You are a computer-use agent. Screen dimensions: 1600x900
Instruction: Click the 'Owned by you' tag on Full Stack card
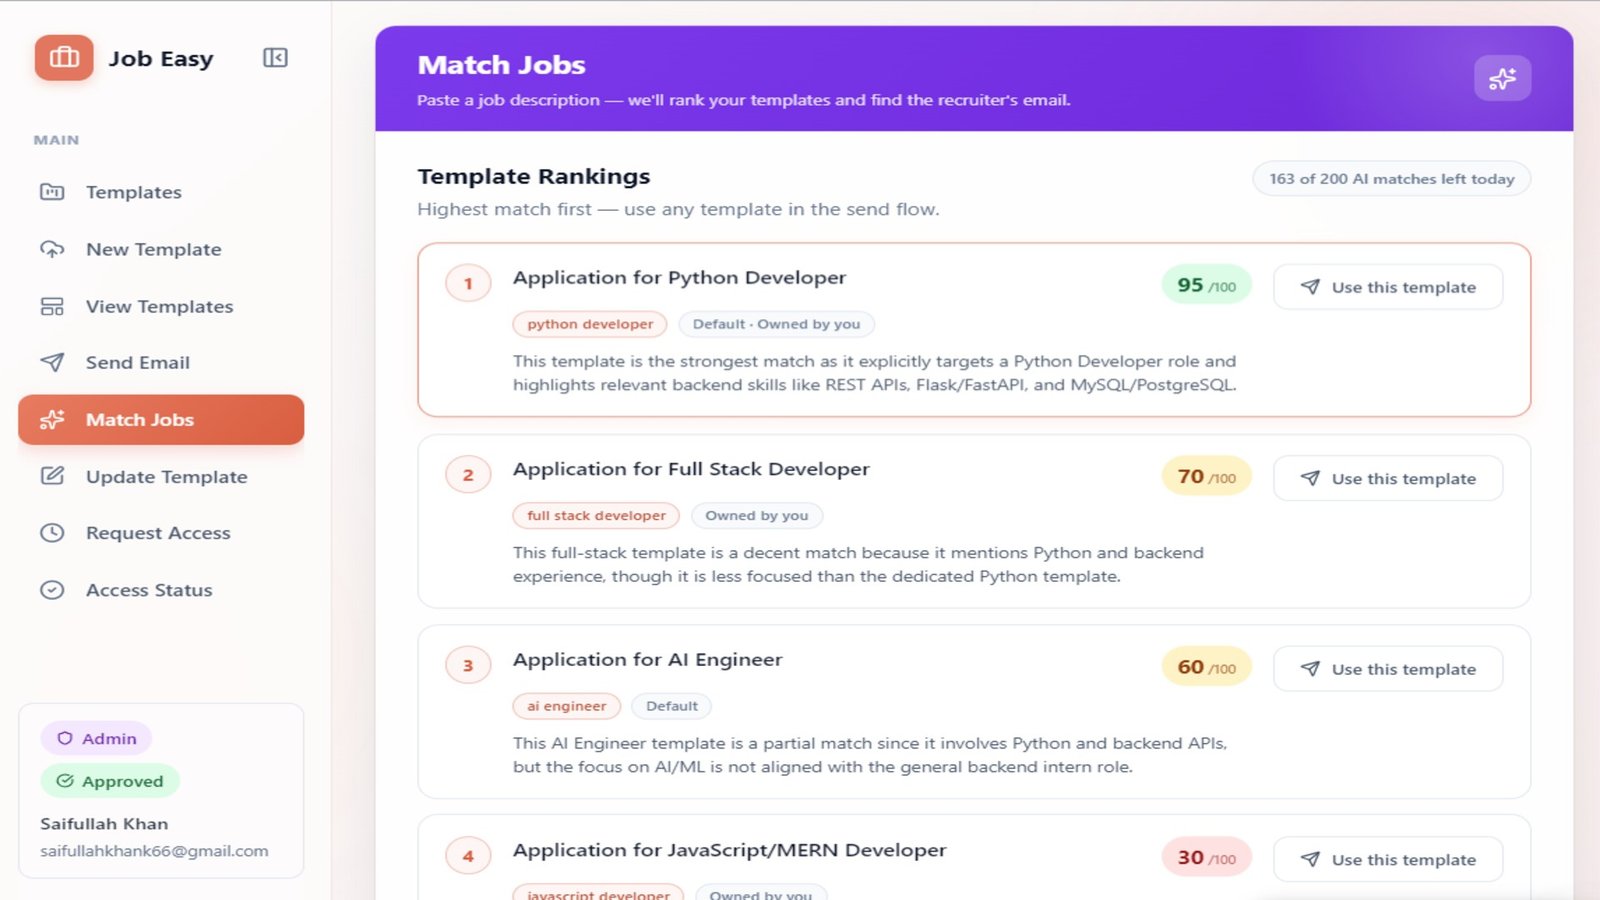[x=757, y=516]
